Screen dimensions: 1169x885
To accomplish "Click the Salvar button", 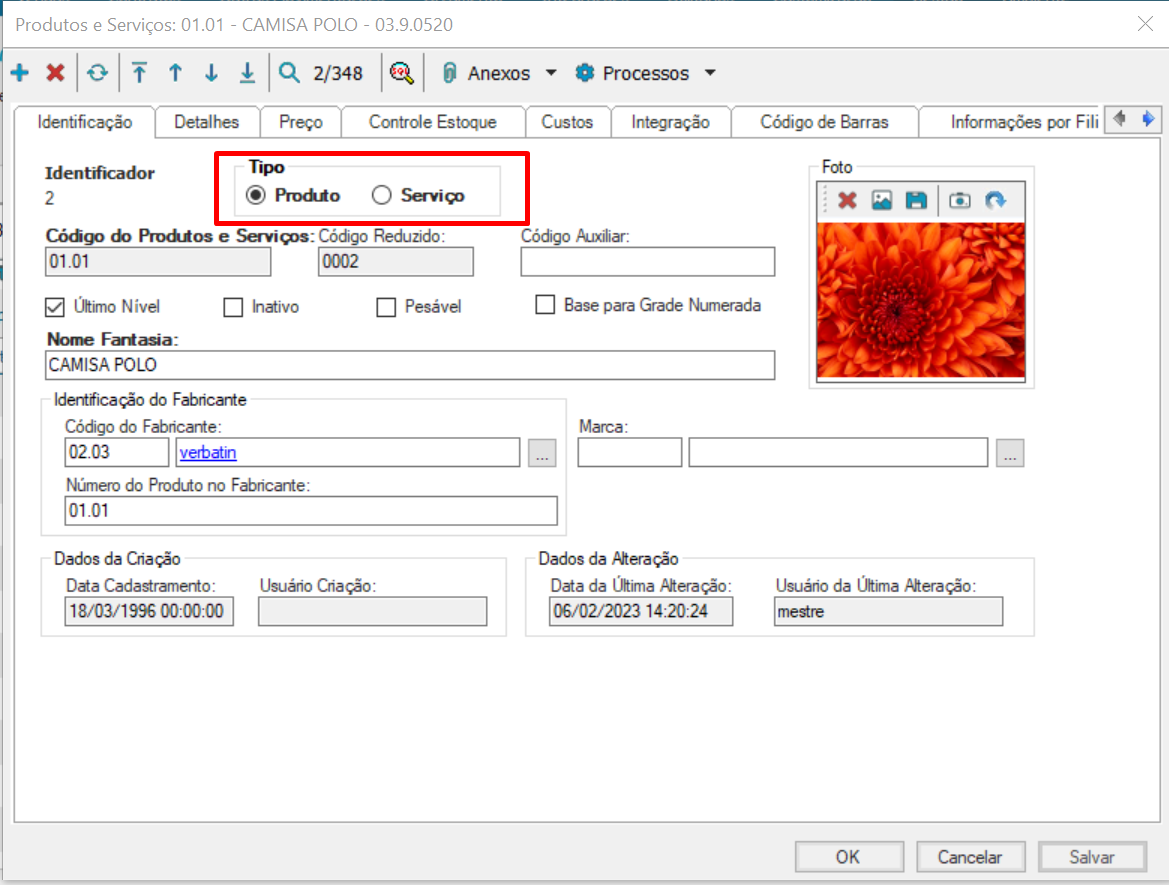I will tap(1092, 857).
